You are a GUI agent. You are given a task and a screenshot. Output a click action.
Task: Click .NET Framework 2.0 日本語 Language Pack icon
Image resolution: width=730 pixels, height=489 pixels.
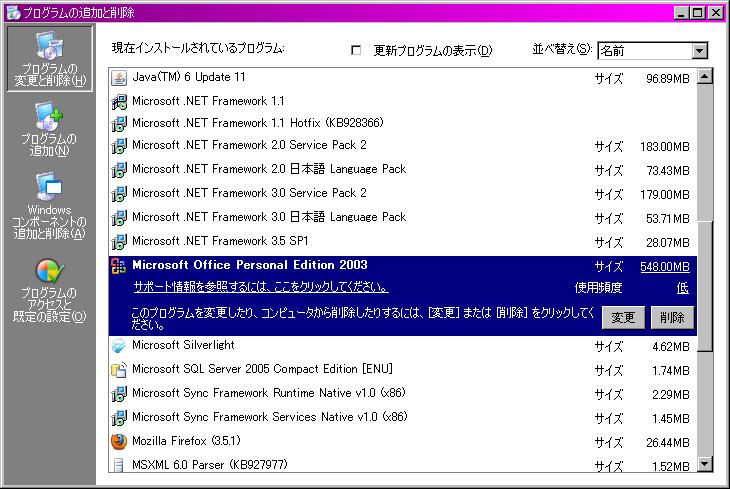point(119,170)
